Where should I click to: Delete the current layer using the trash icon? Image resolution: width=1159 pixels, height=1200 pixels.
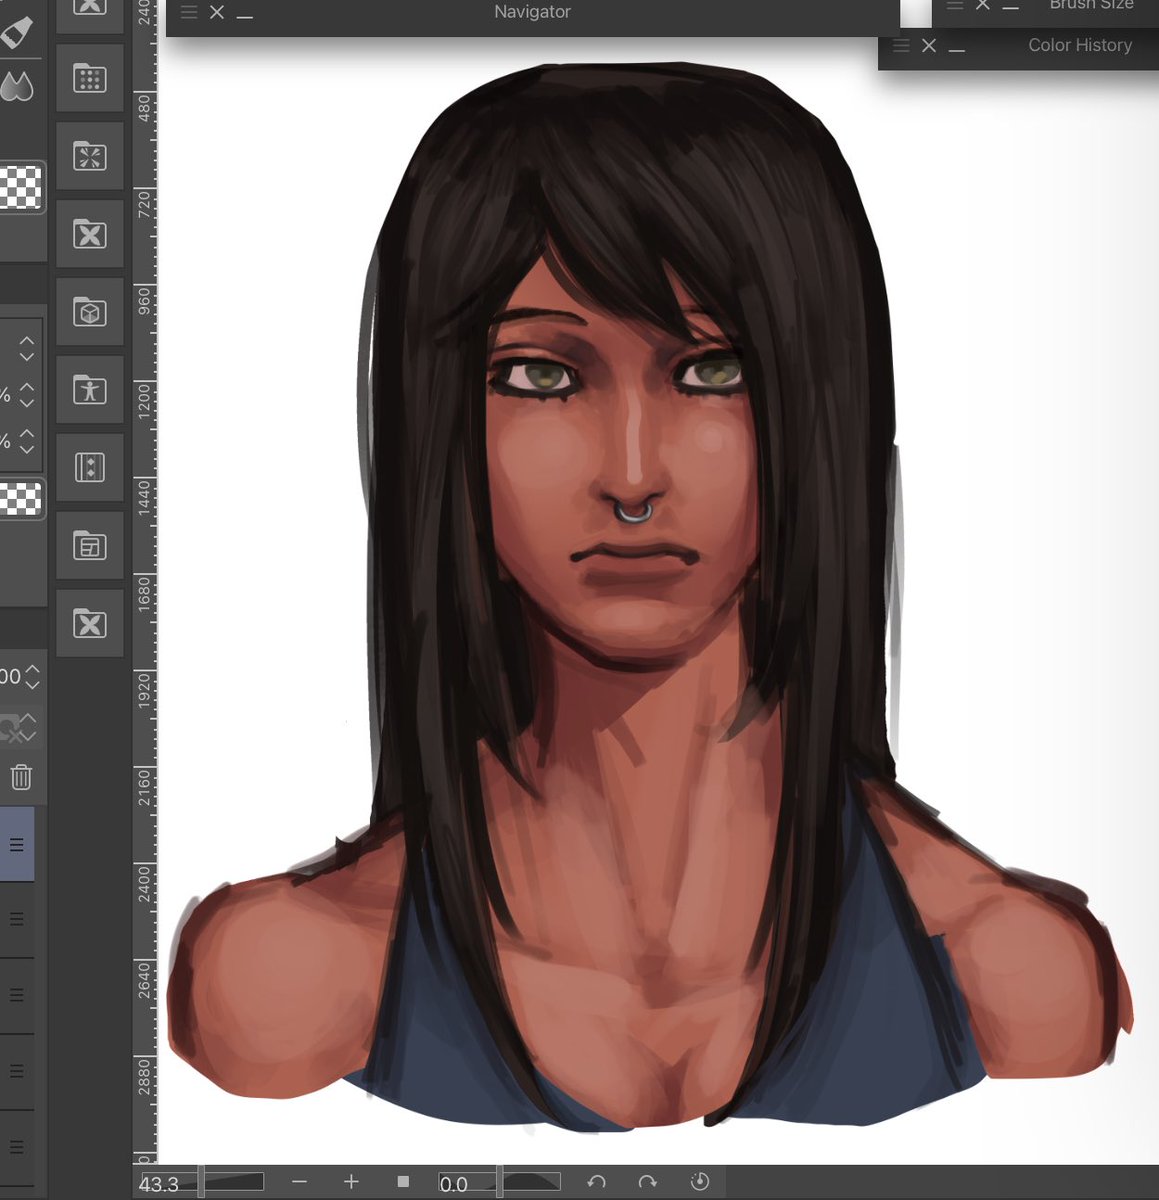tap(22, 777)
